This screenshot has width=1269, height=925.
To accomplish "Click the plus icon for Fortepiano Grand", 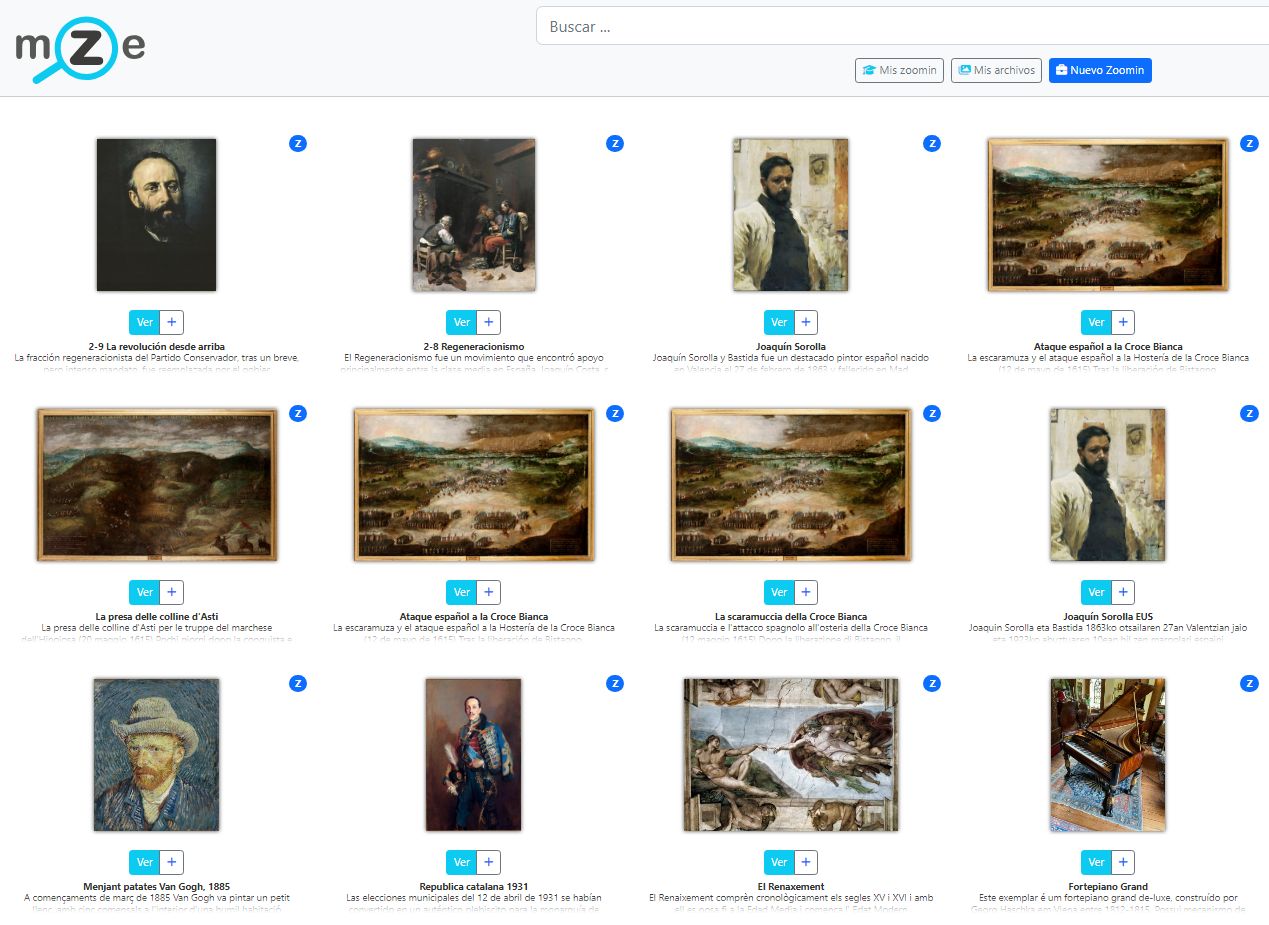I will (x=1123, y=862).
